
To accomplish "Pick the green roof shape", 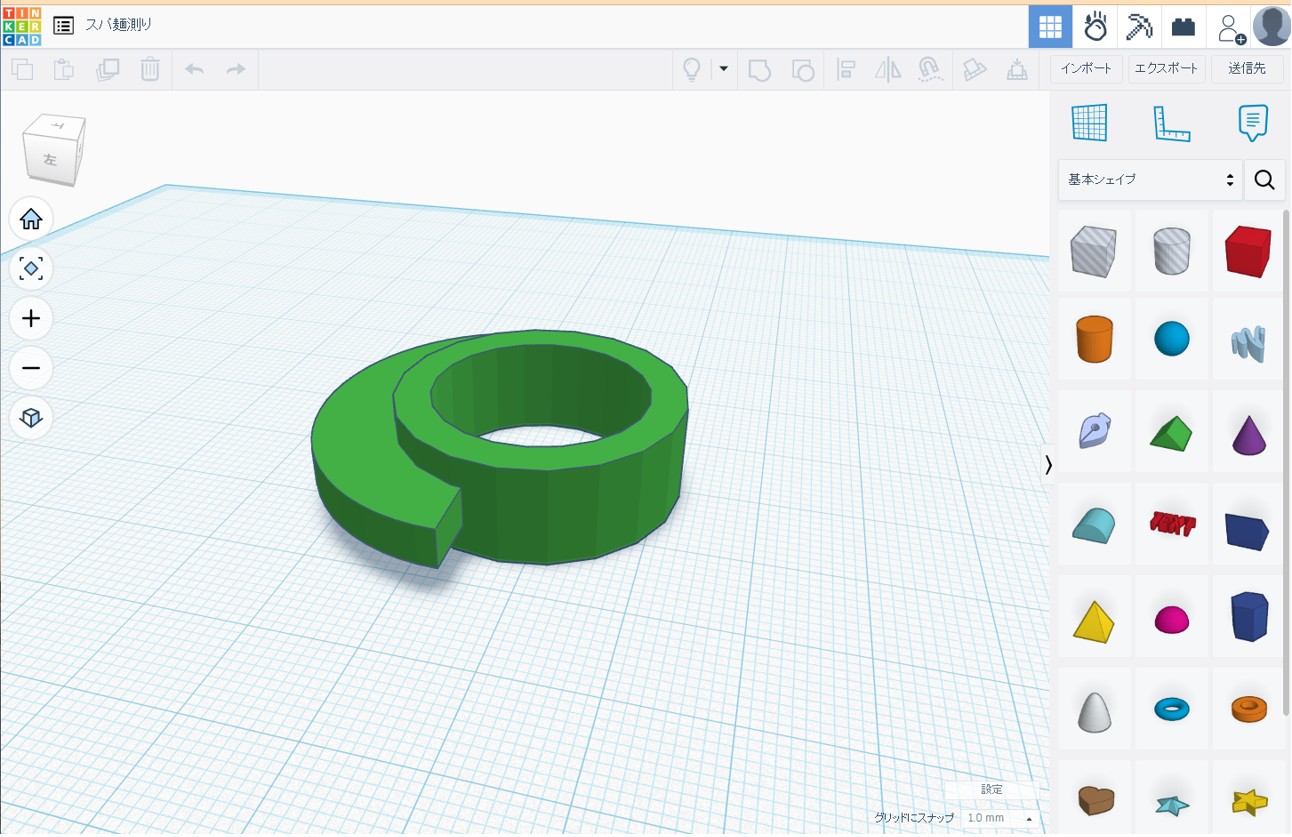I will [x=1171, y=433].
